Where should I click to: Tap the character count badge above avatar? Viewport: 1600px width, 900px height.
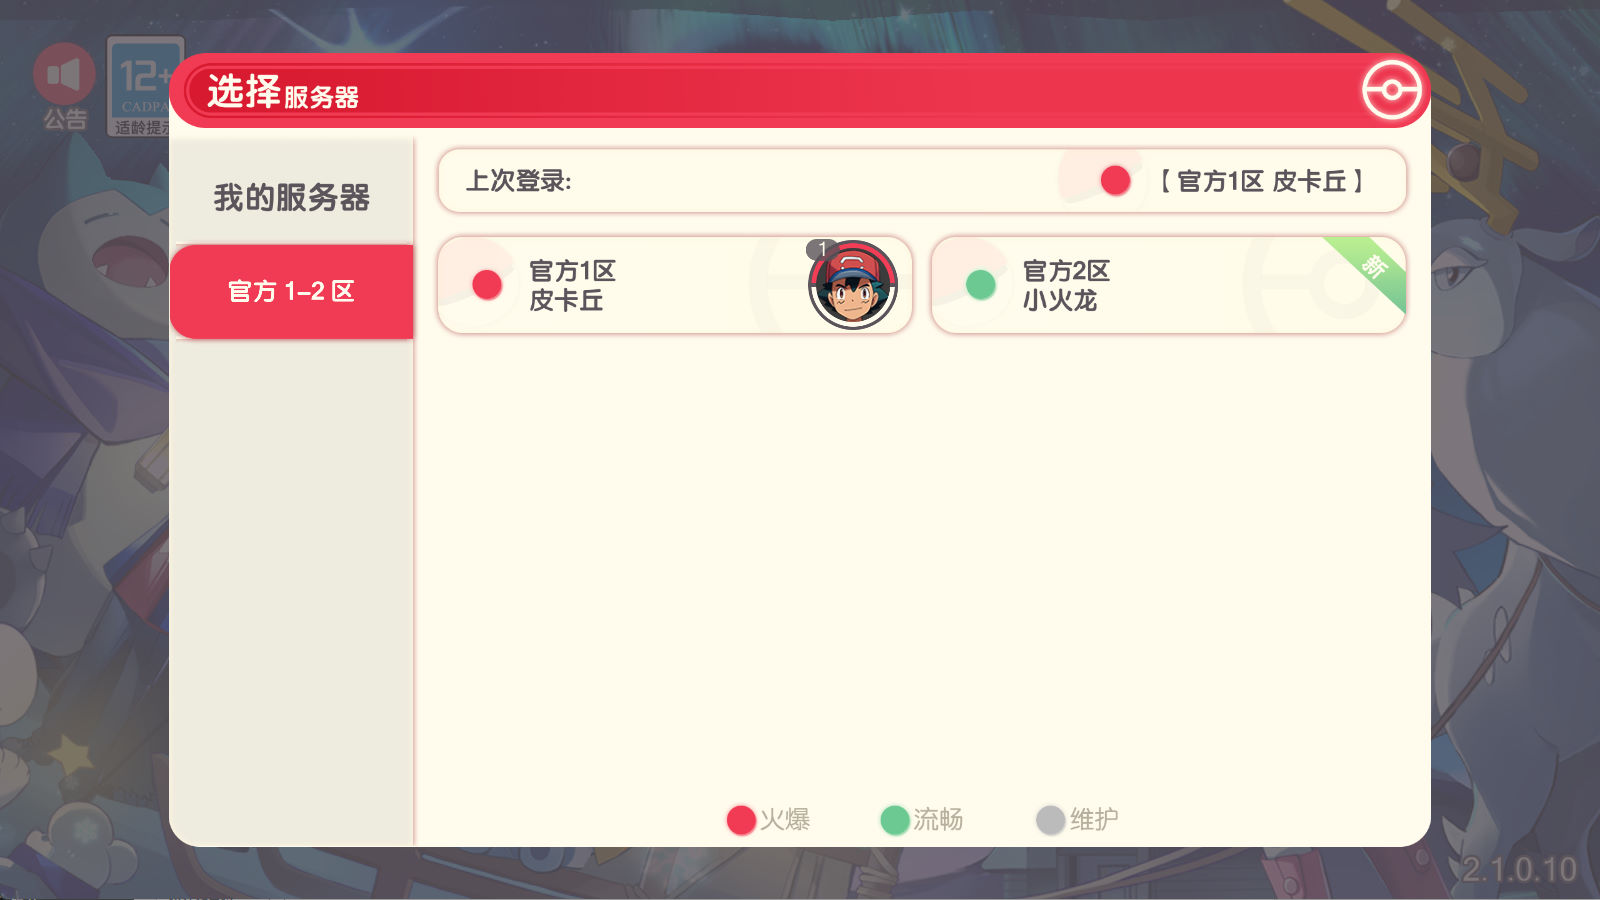tap(822, 249)
